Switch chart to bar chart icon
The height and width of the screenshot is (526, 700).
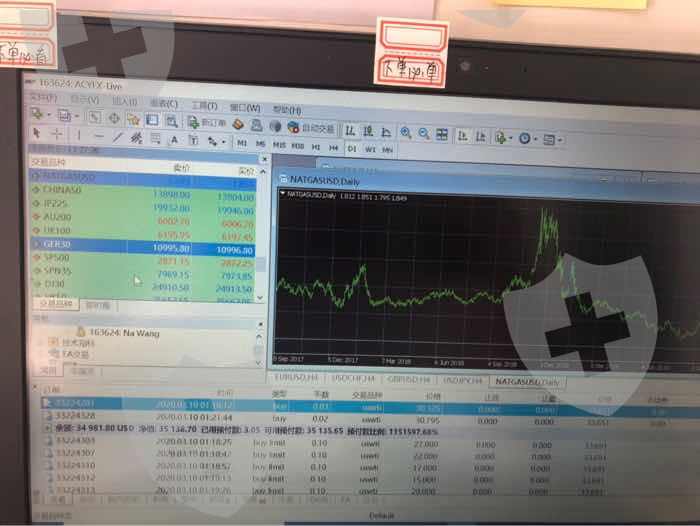[350, 130]
